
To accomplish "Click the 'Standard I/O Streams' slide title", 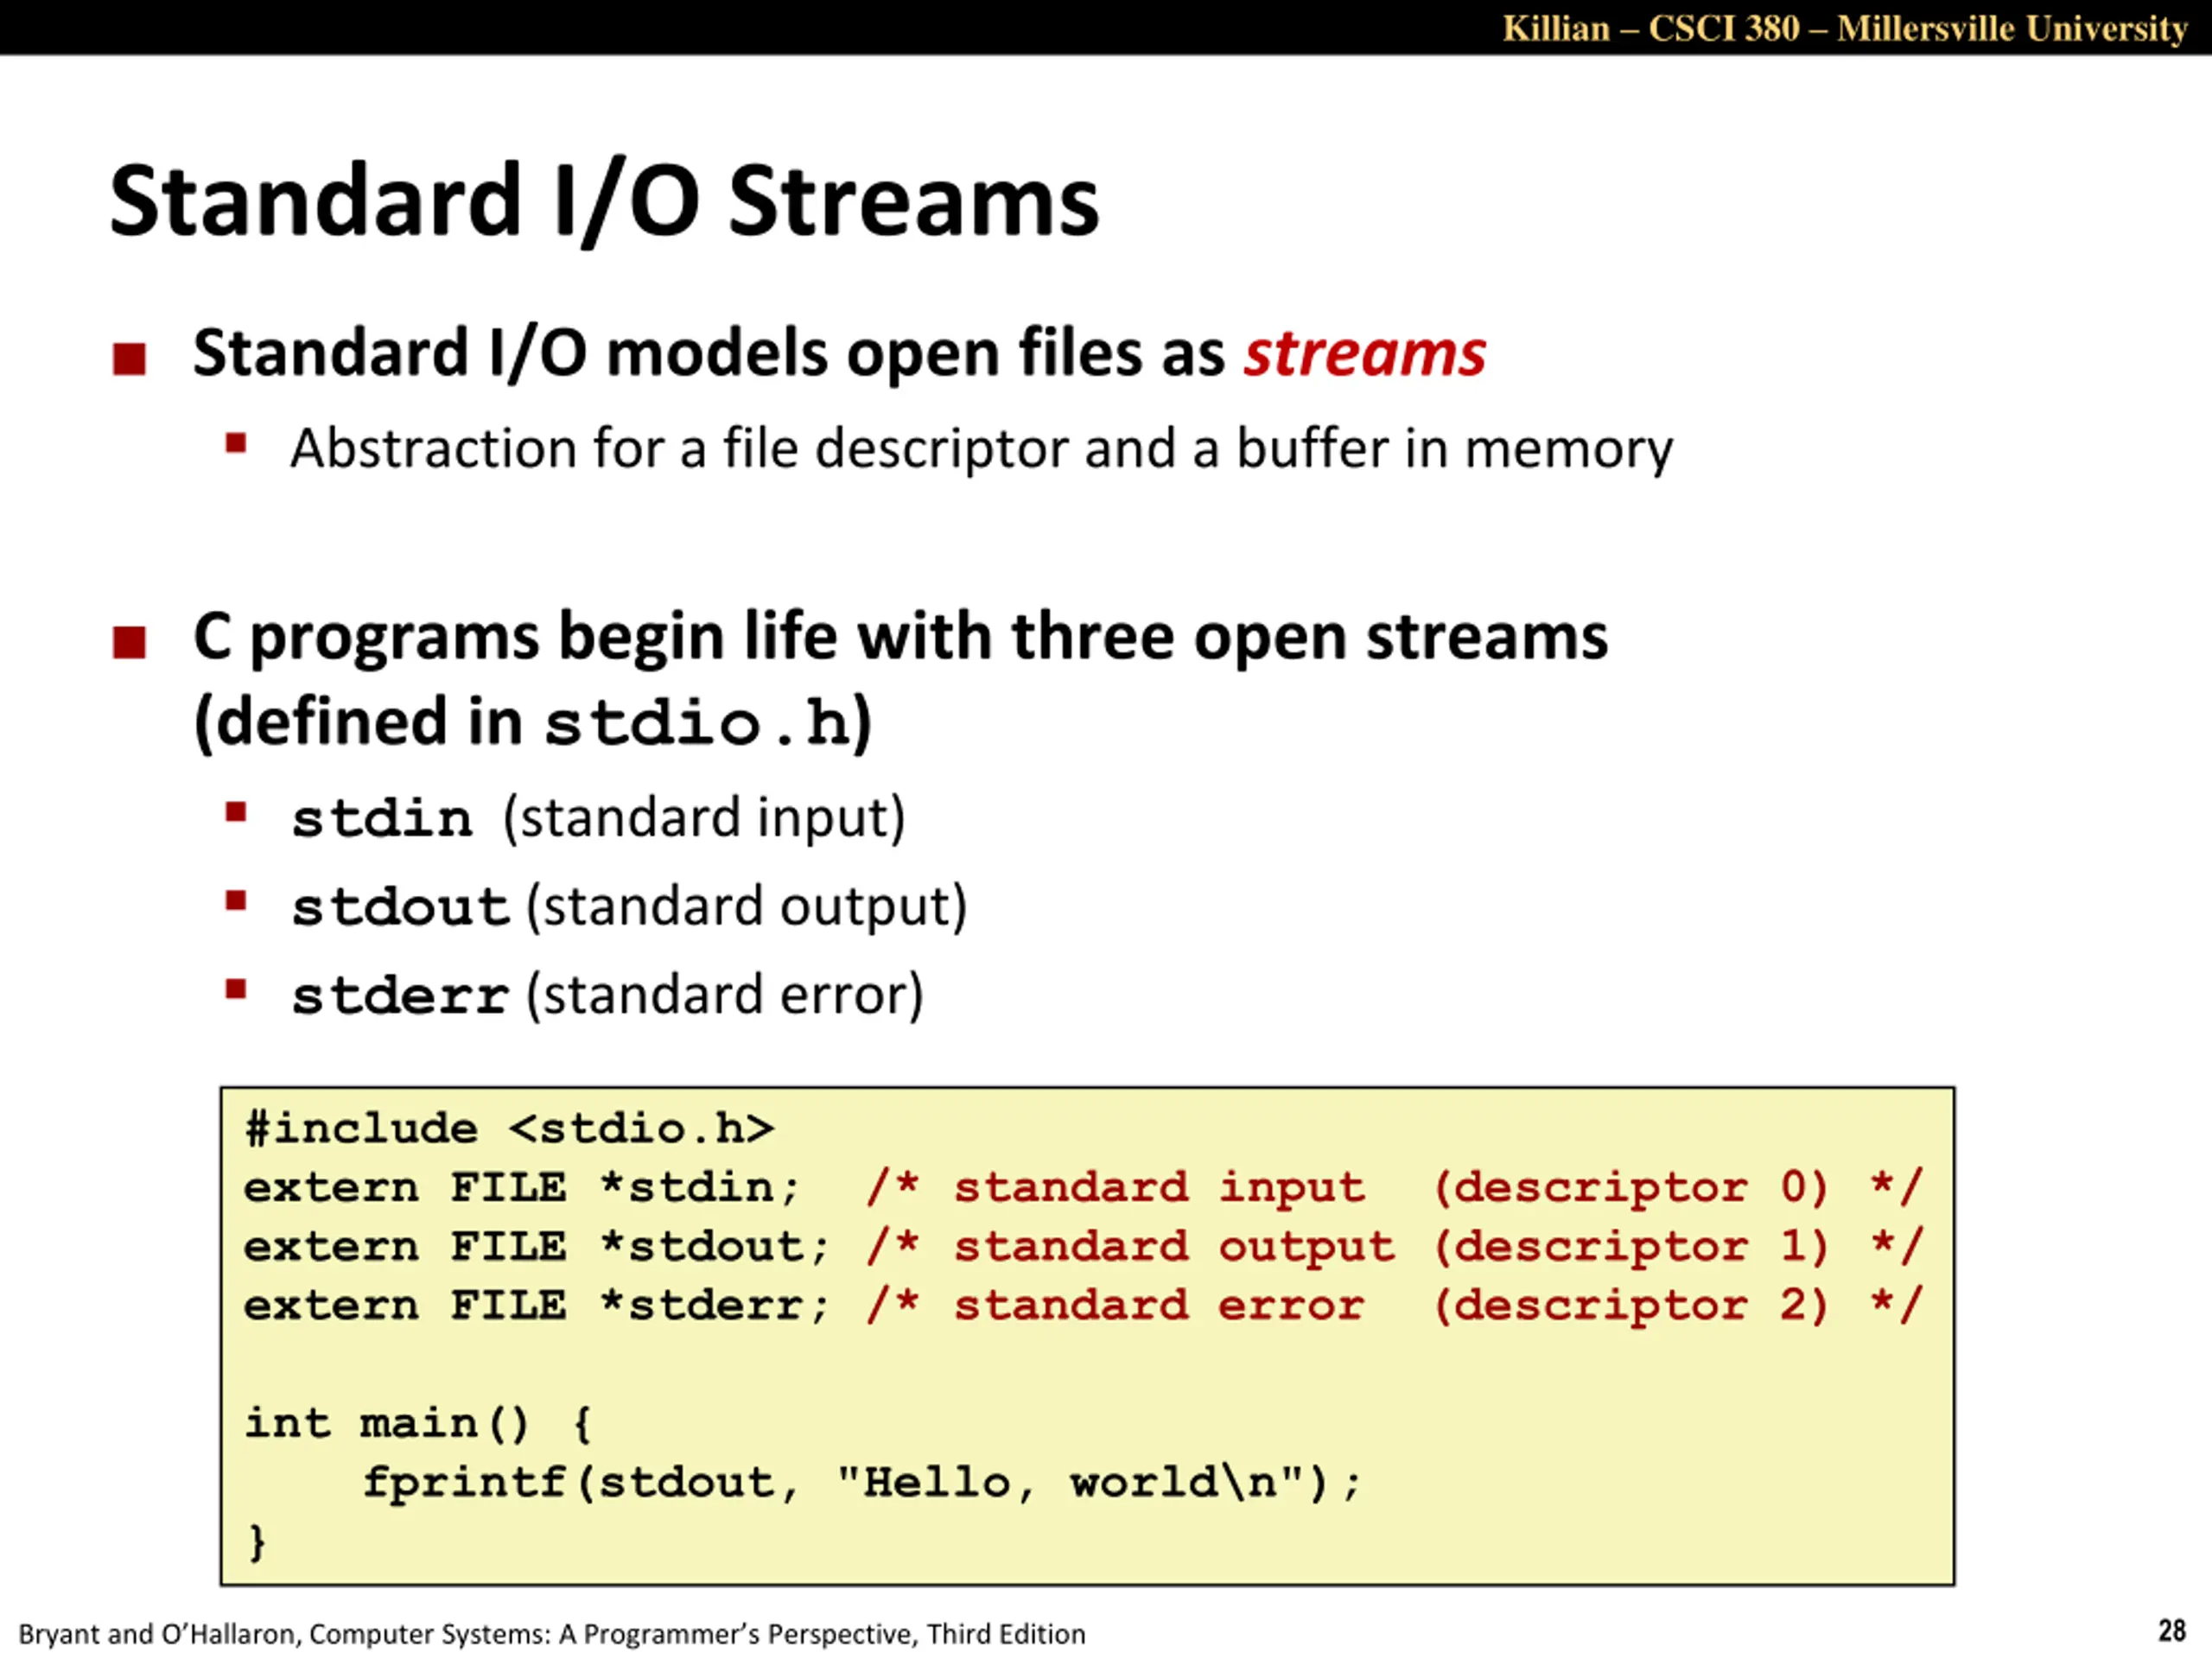I will (x=604, y=202).
